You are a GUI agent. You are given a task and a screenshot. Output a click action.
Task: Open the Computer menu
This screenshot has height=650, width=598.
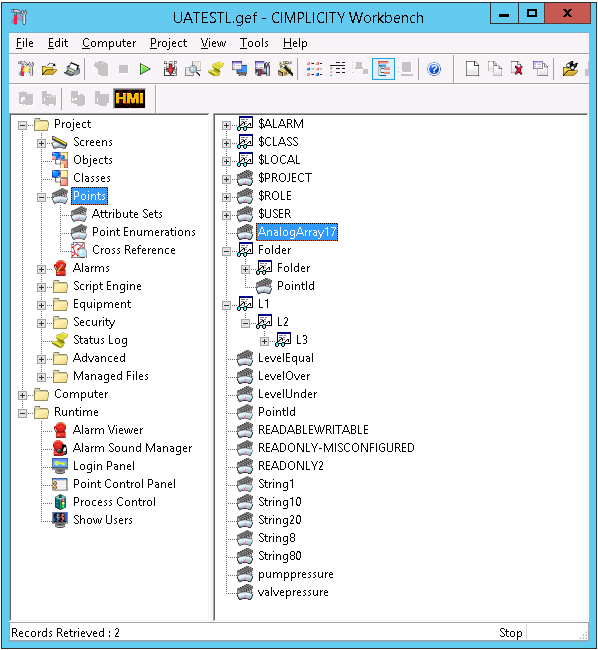click(109, 43)
